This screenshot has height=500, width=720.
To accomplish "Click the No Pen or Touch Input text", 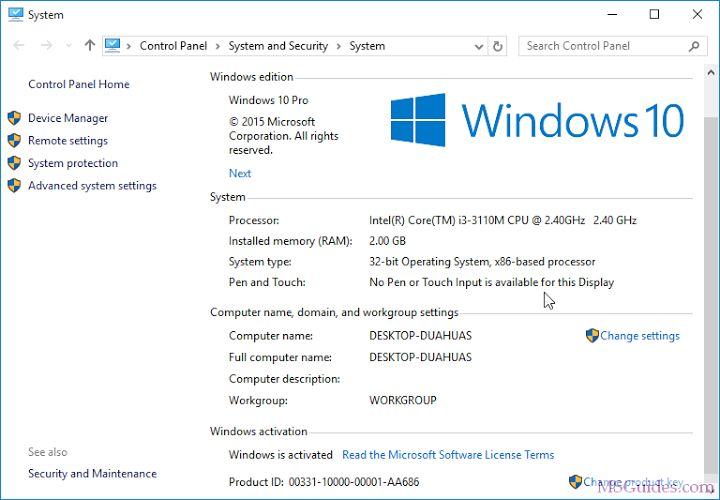I will (x=491, y=282).
